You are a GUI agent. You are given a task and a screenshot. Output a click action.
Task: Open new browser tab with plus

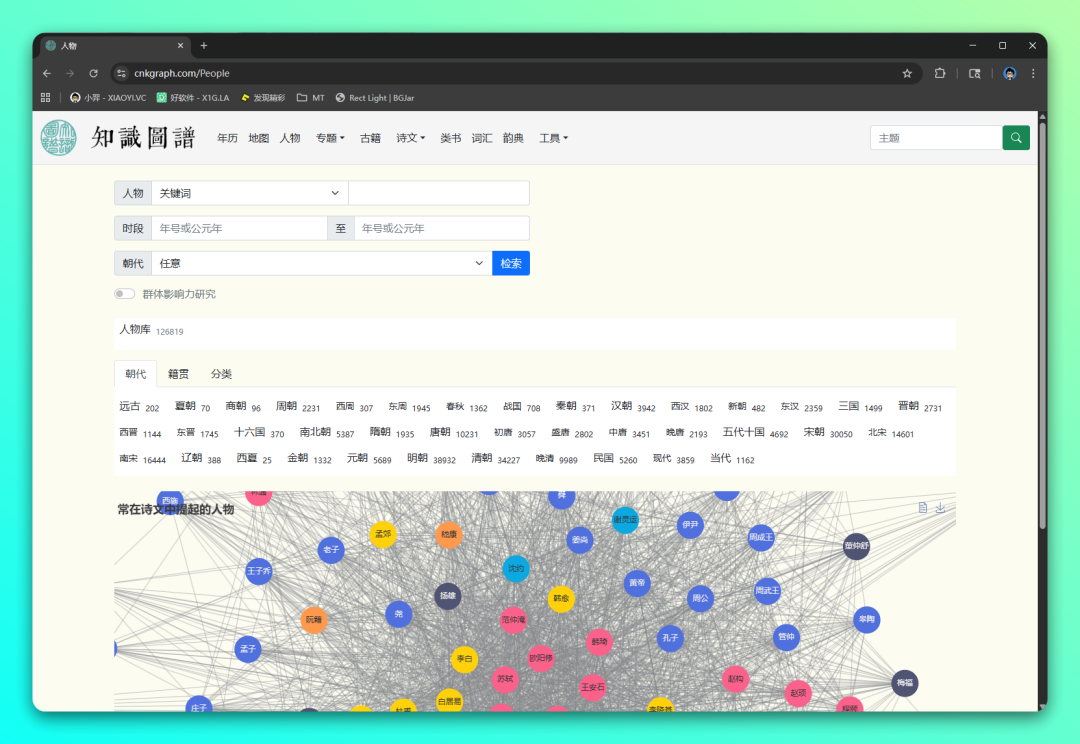pos(204,45)
